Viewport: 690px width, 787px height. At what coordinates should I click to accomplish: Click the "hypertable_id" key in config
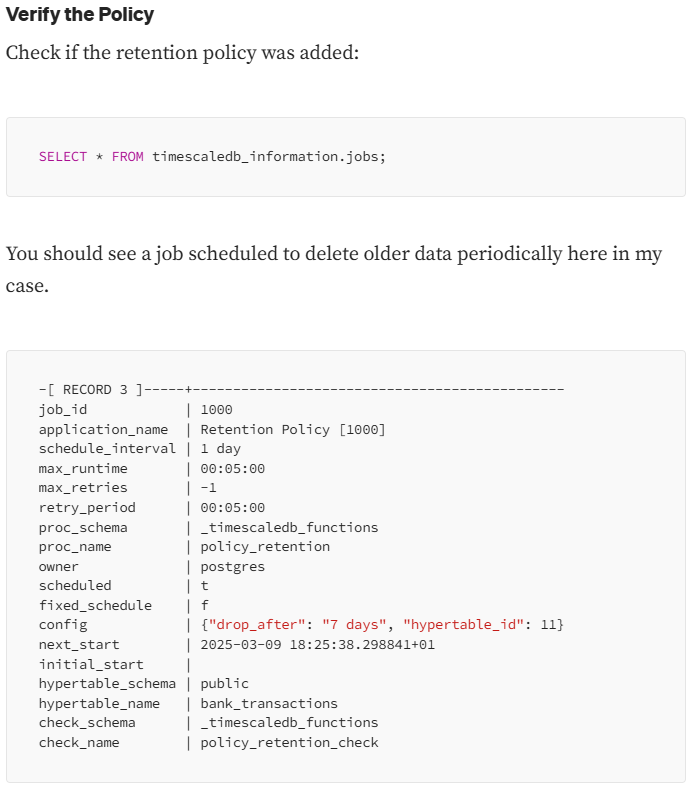(x=464, y=625)
